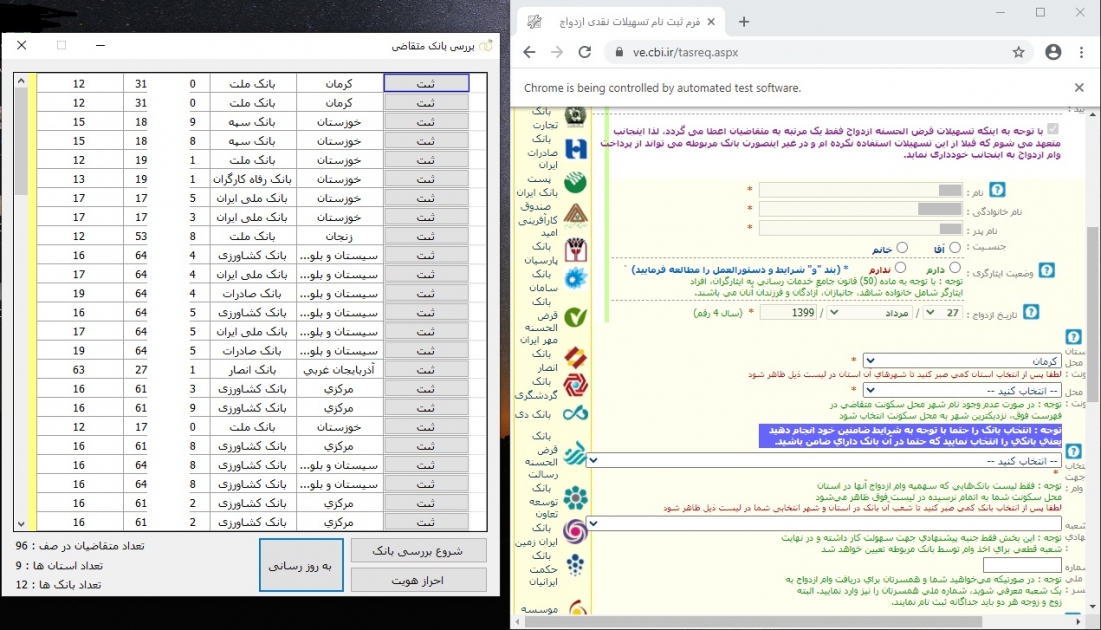Screen dimensions: 1101x630
Task: Select ندارم for isargari status
Action: [x=900, y=268]
